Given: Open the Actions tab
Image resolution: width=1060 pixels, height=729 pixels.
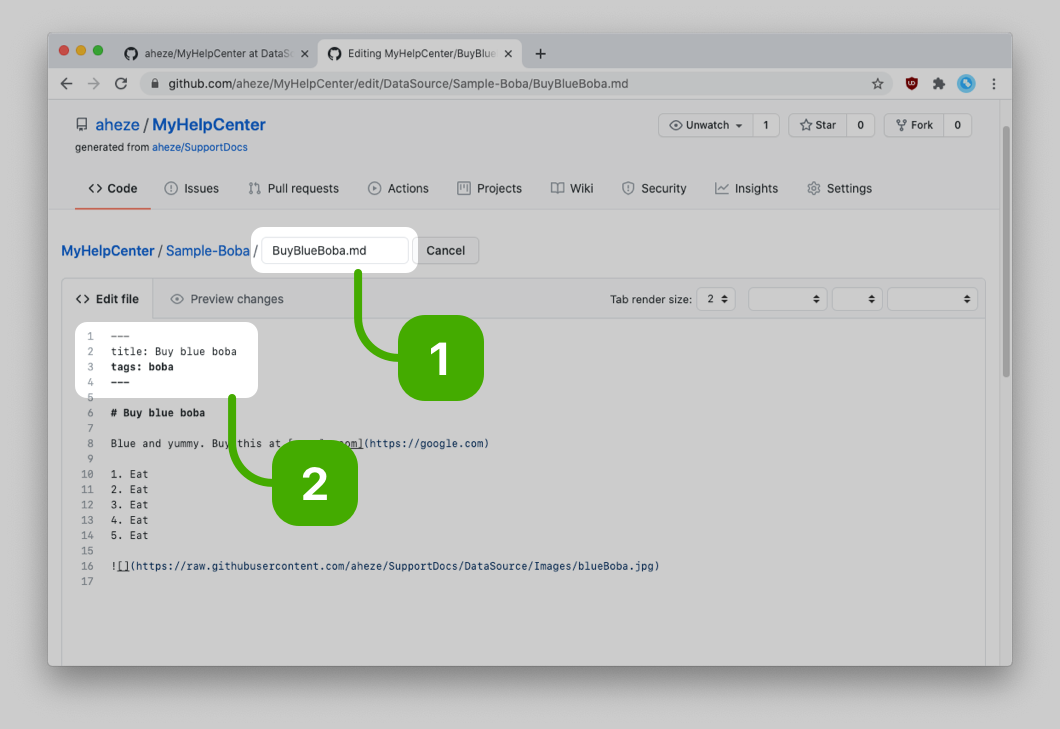Looking at the screenshot, I should coord(398,189).
